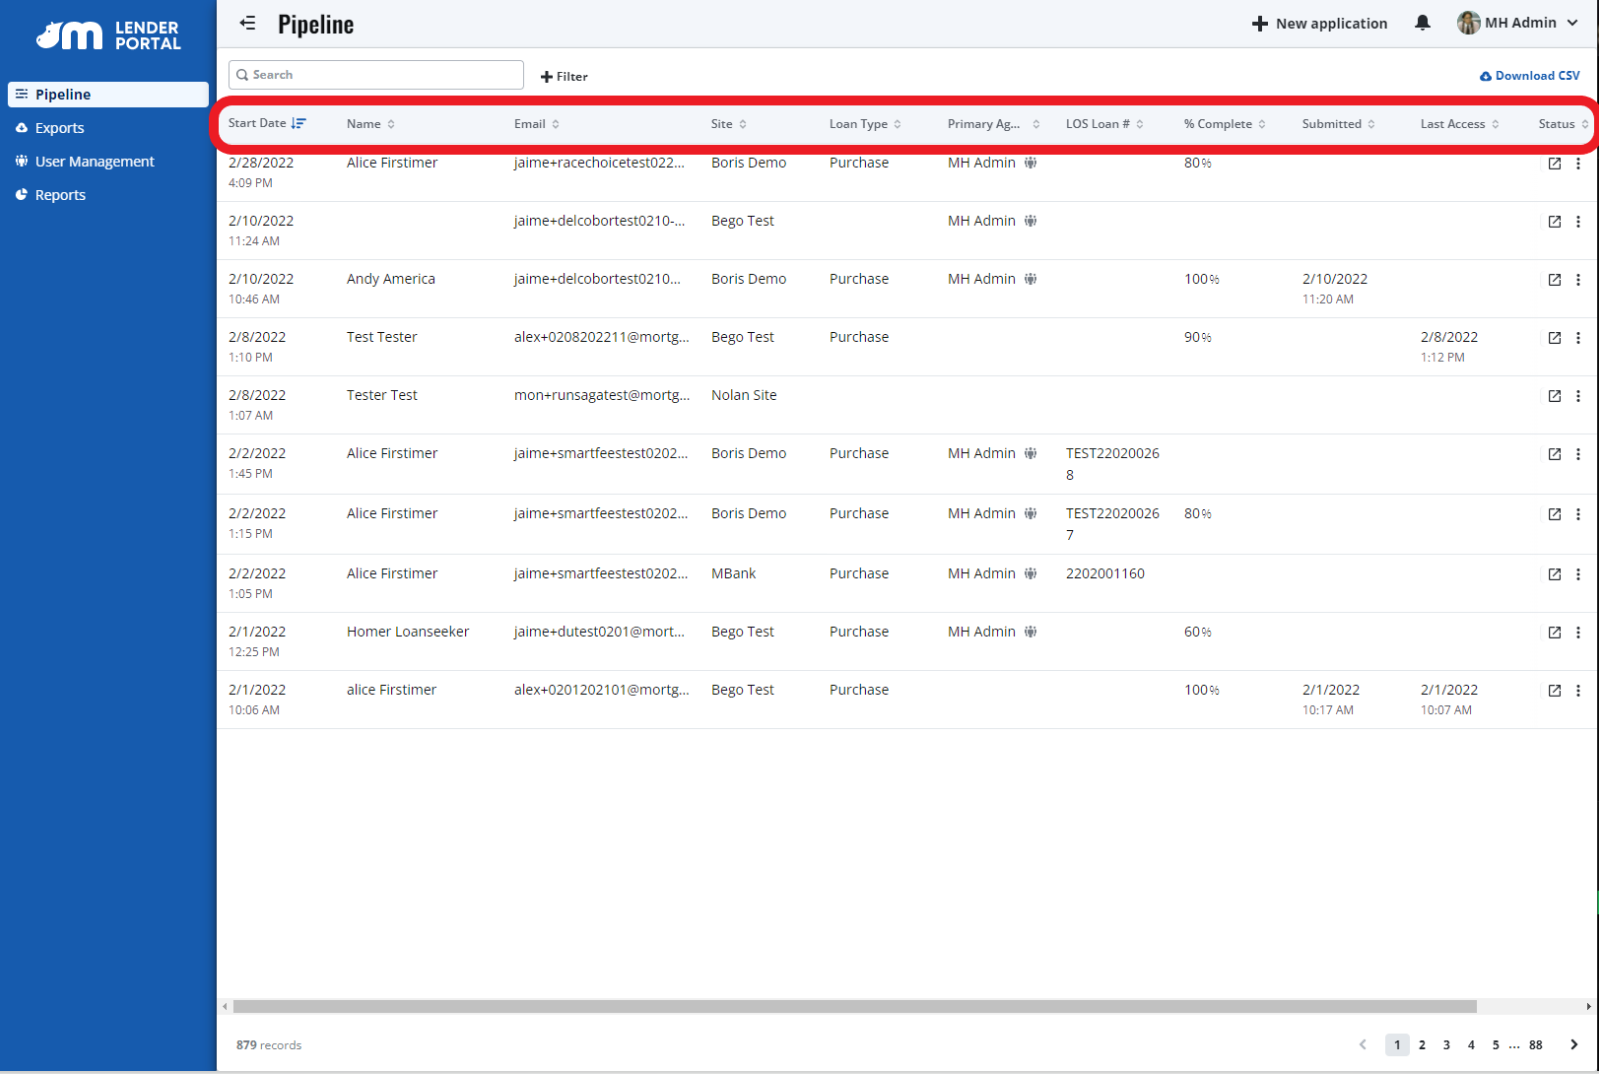
Task: Open Tester Test application external link icon
Action: coord(1554,395)
